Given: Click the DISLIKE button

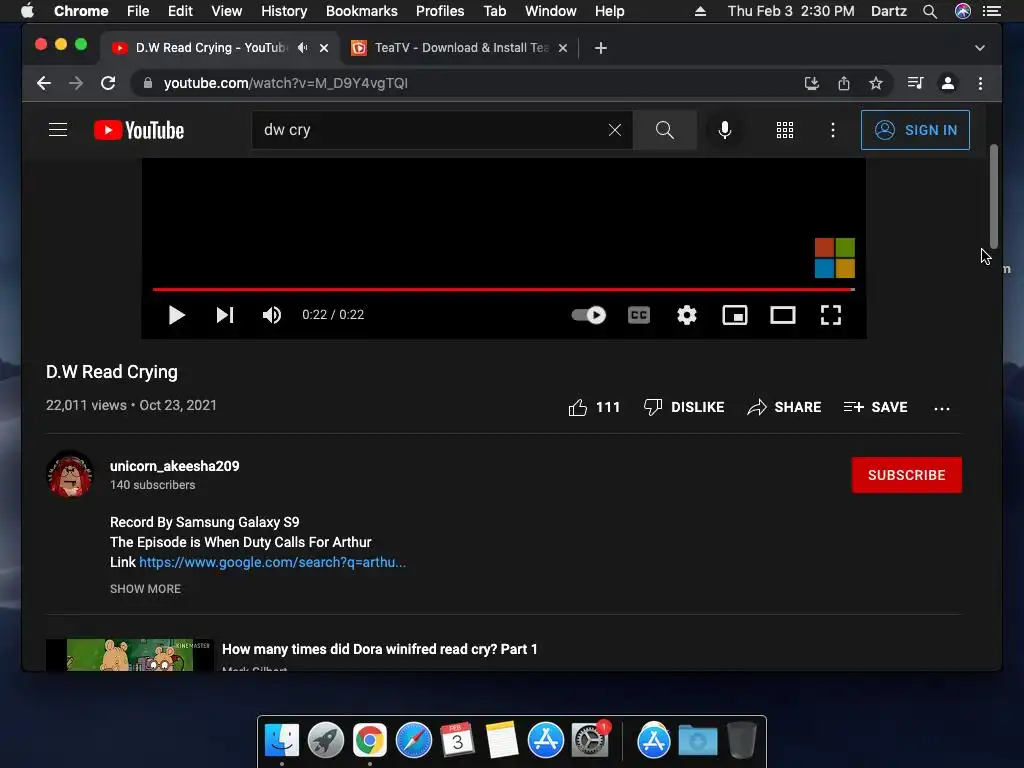Looking at the screenshot, I should (684, 408).
